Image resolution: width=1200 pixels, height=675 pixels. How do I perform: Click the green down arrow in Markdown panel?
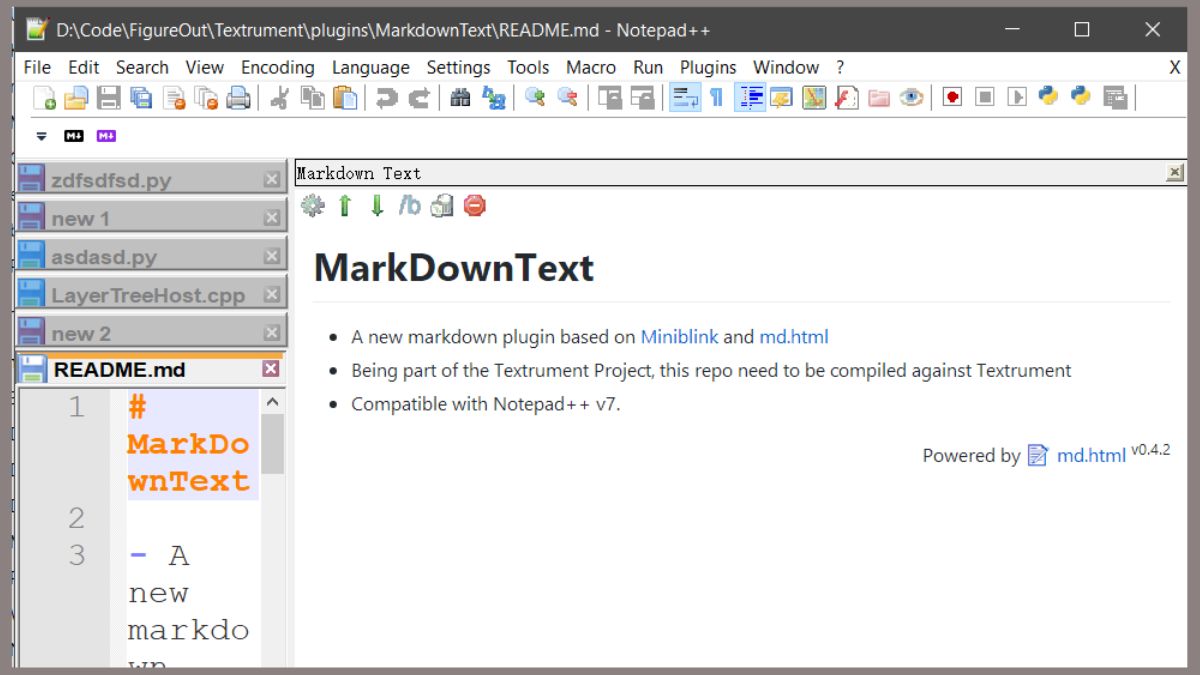377,206
